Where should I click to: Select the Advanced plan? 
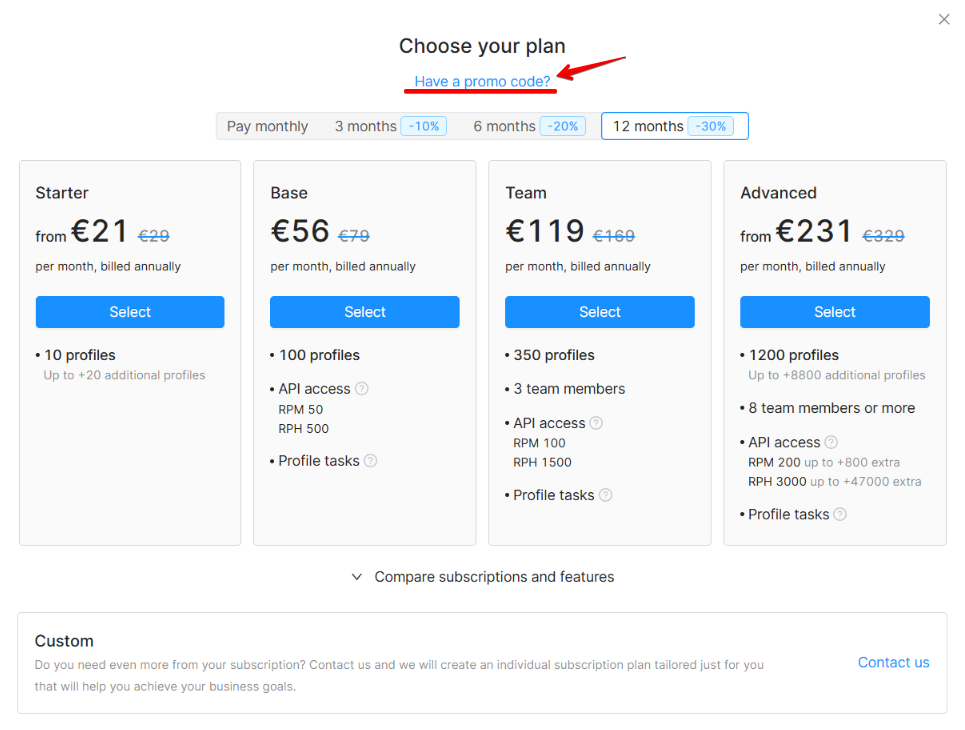pyautogui.click(x=835, y=312)
